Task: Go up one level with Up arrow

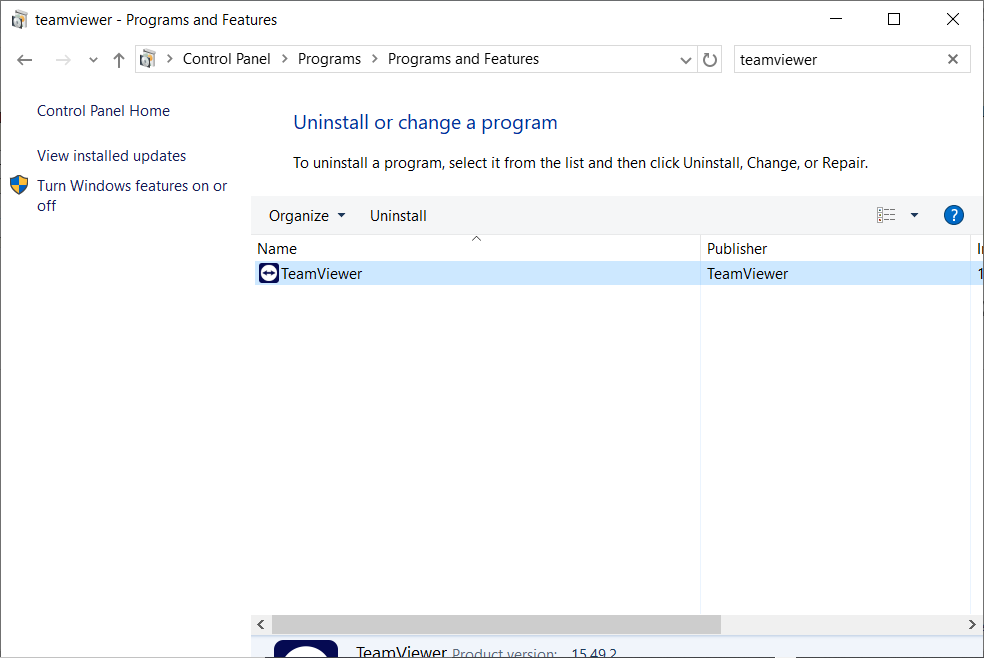Action: (x=119, y=60)
